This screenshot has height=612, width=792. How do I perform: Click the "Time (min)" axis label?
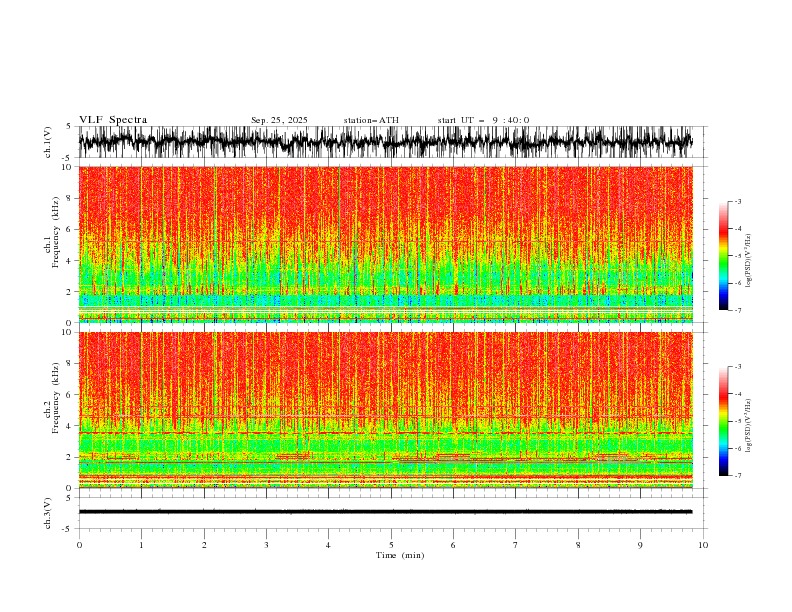coord(400,555)
